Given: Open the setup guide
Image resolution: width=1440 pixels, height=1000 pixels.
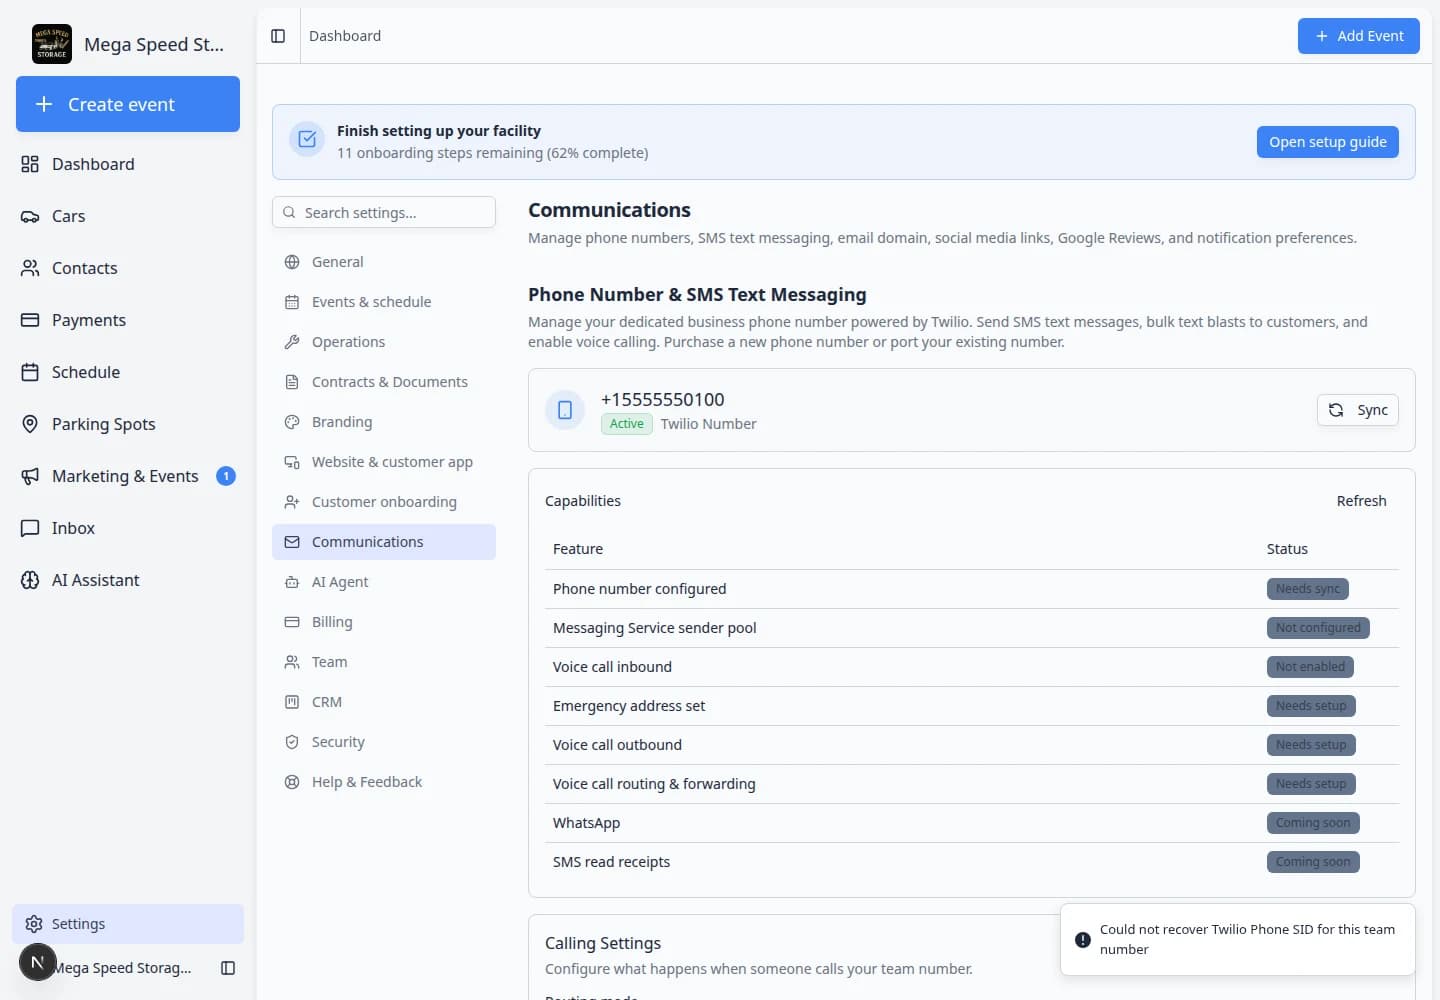Looking at the screenshot, I should click(1328, 142).
